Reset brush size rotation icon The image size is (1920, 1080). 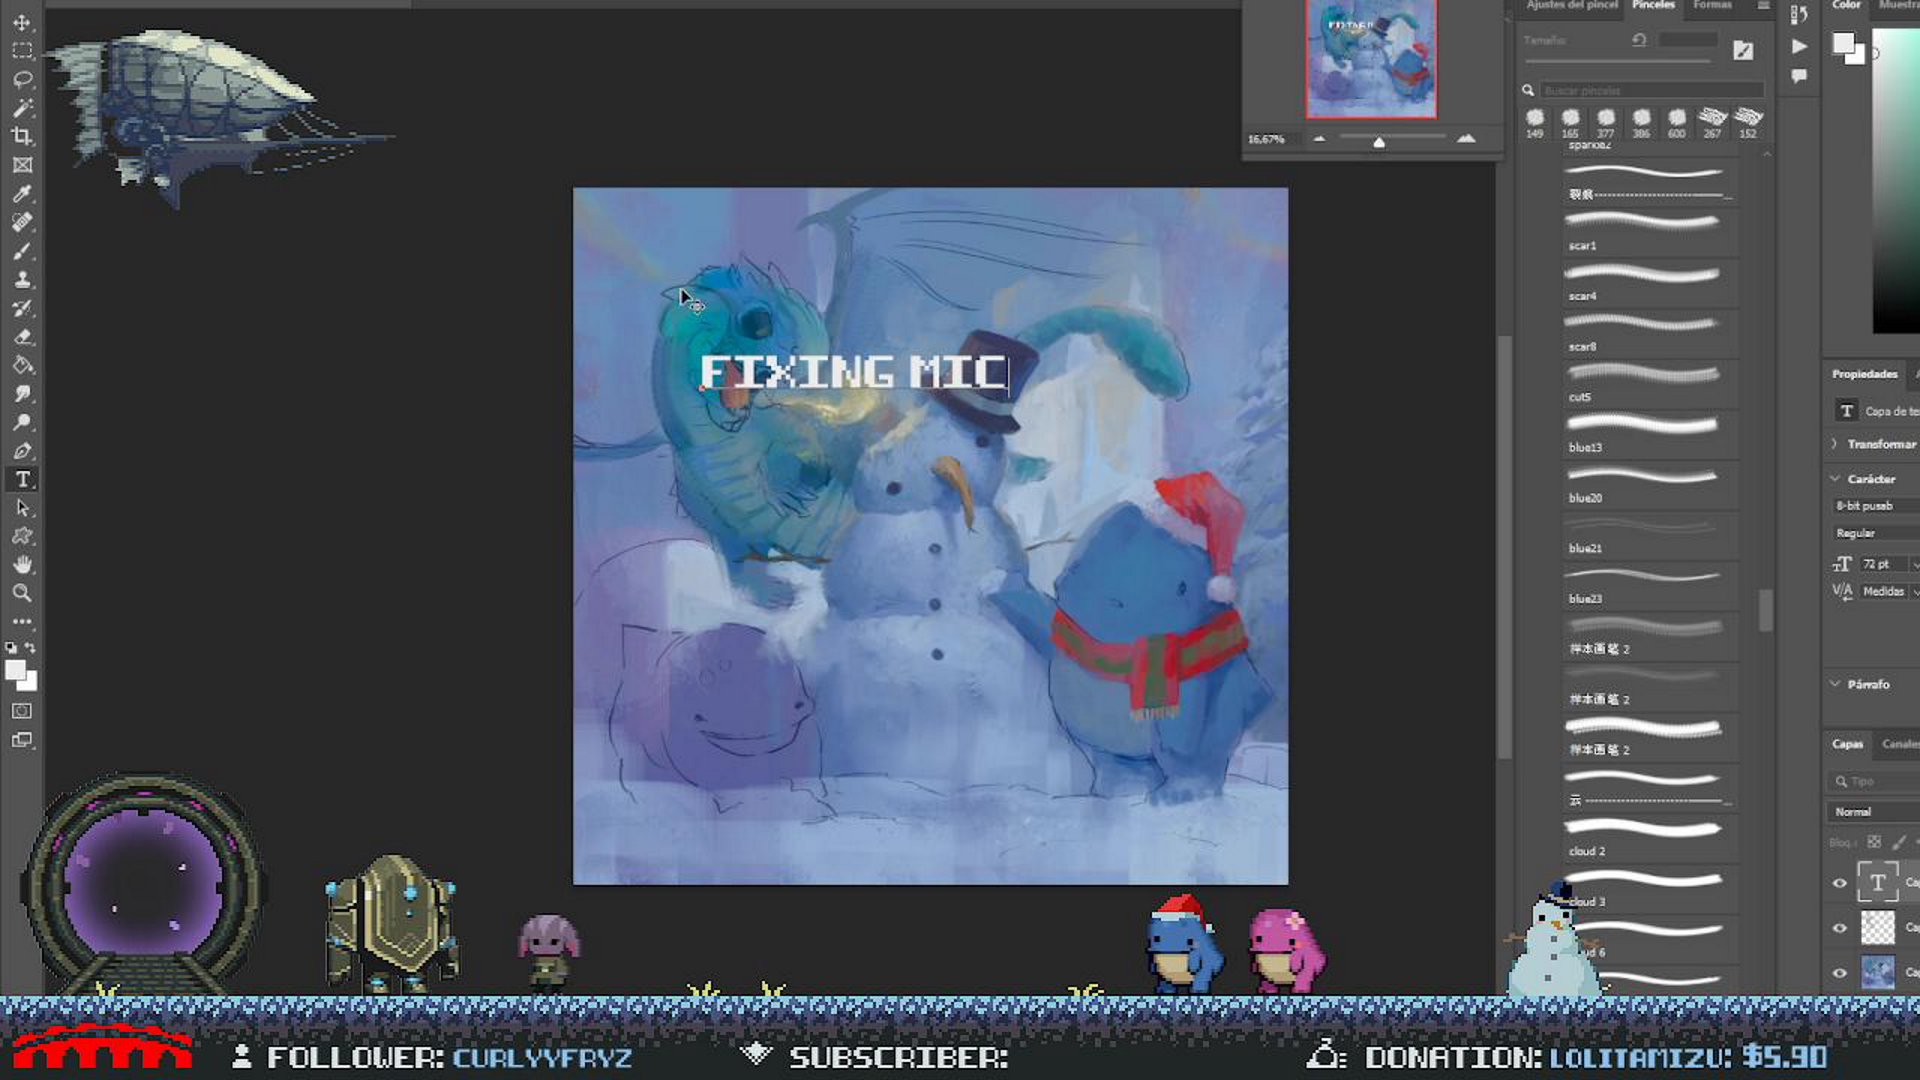1639,40
